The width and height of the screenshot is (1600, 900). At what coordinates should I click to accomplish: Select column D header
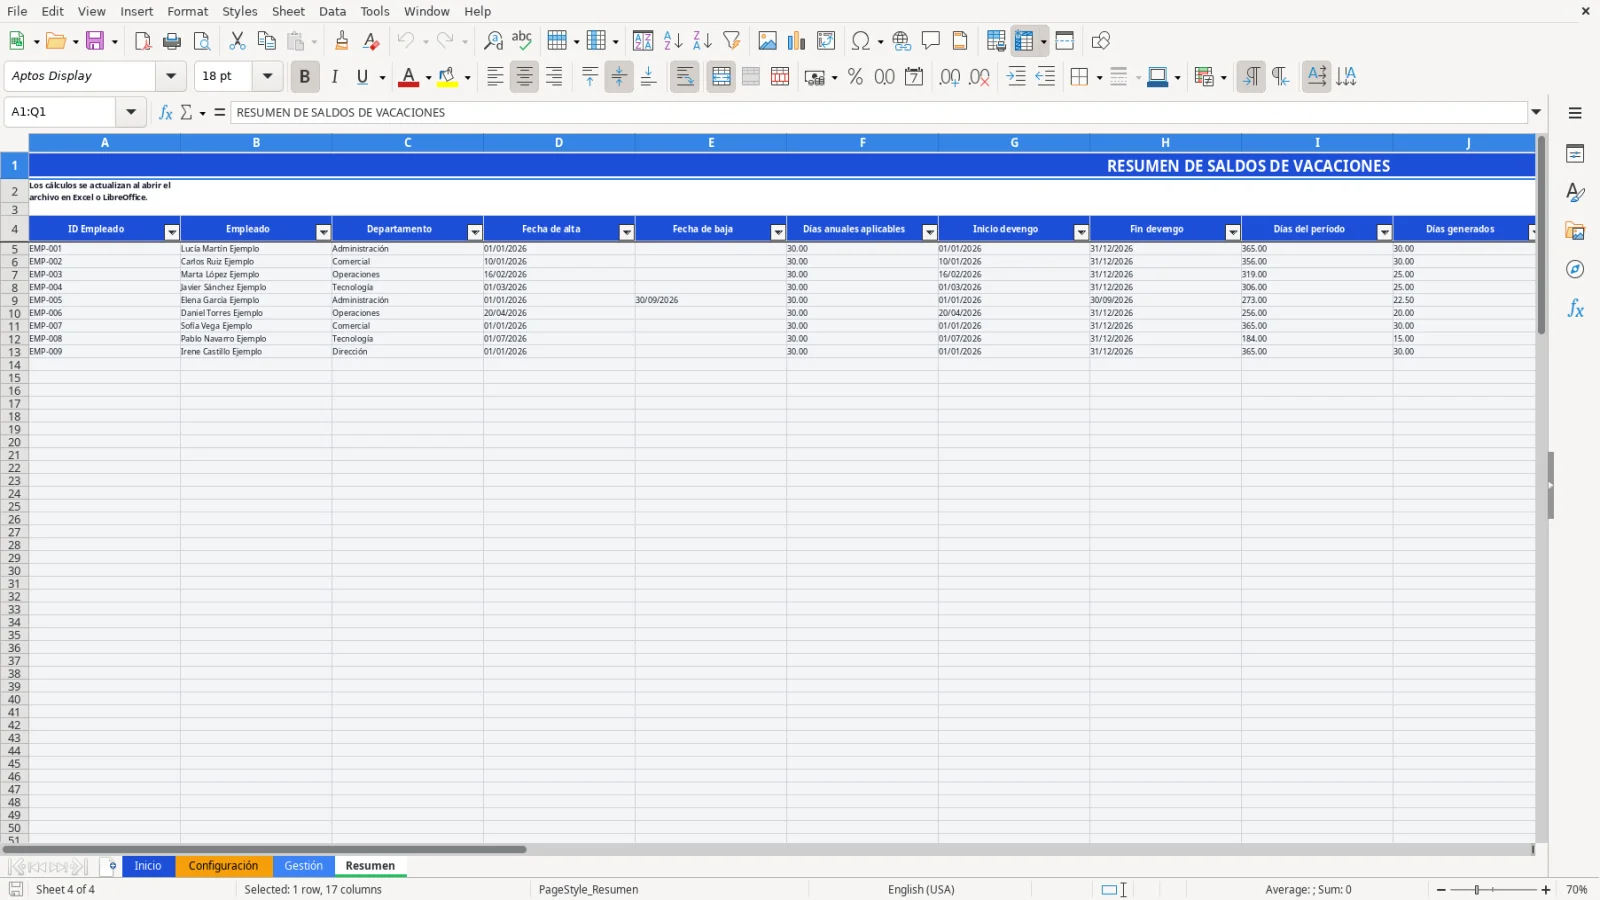pos(559,143)
